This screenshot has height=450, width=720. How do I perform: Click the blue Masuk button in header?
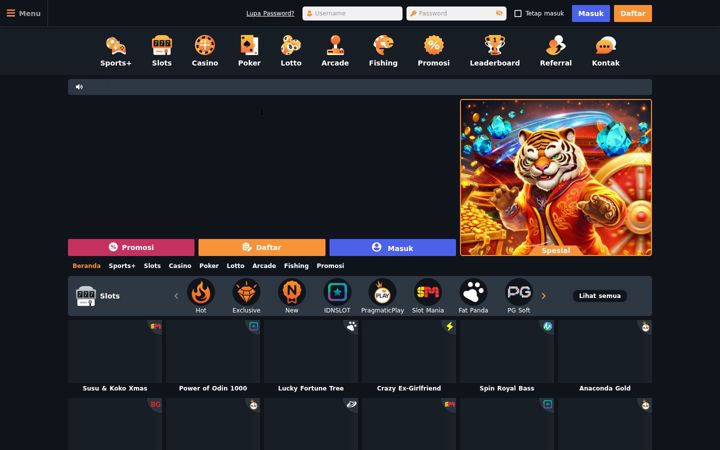pos(591,13)
